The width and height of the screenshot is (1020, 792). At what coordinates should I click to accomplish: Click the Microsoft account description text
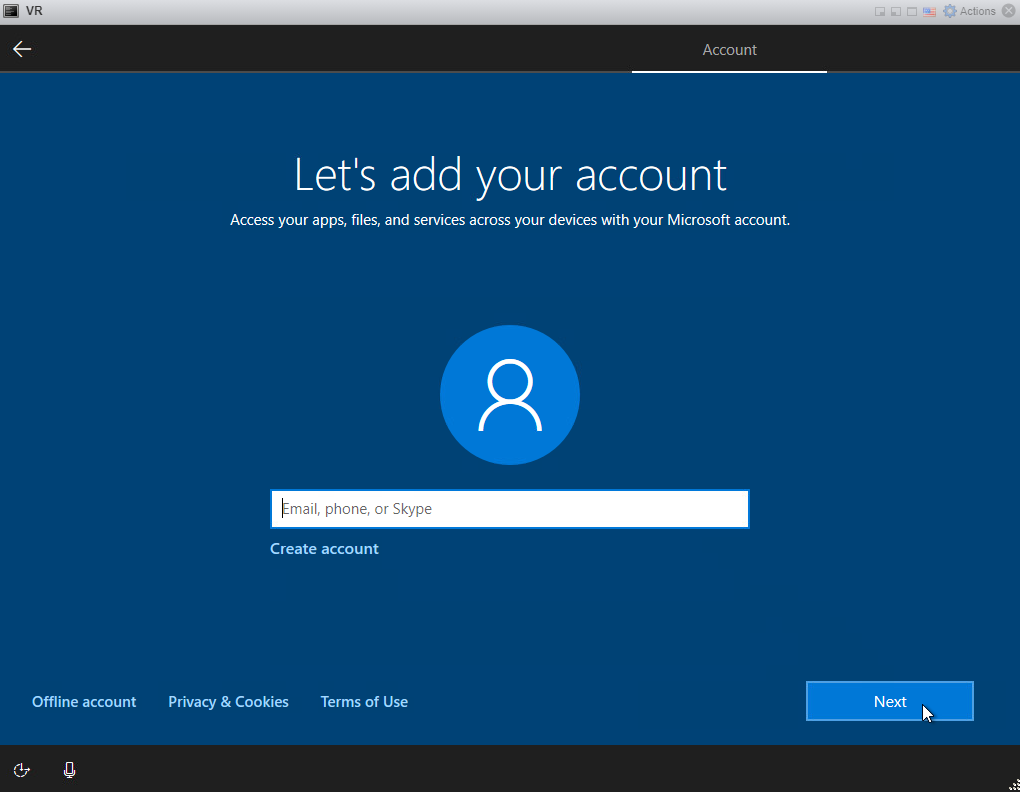[510, 220]
